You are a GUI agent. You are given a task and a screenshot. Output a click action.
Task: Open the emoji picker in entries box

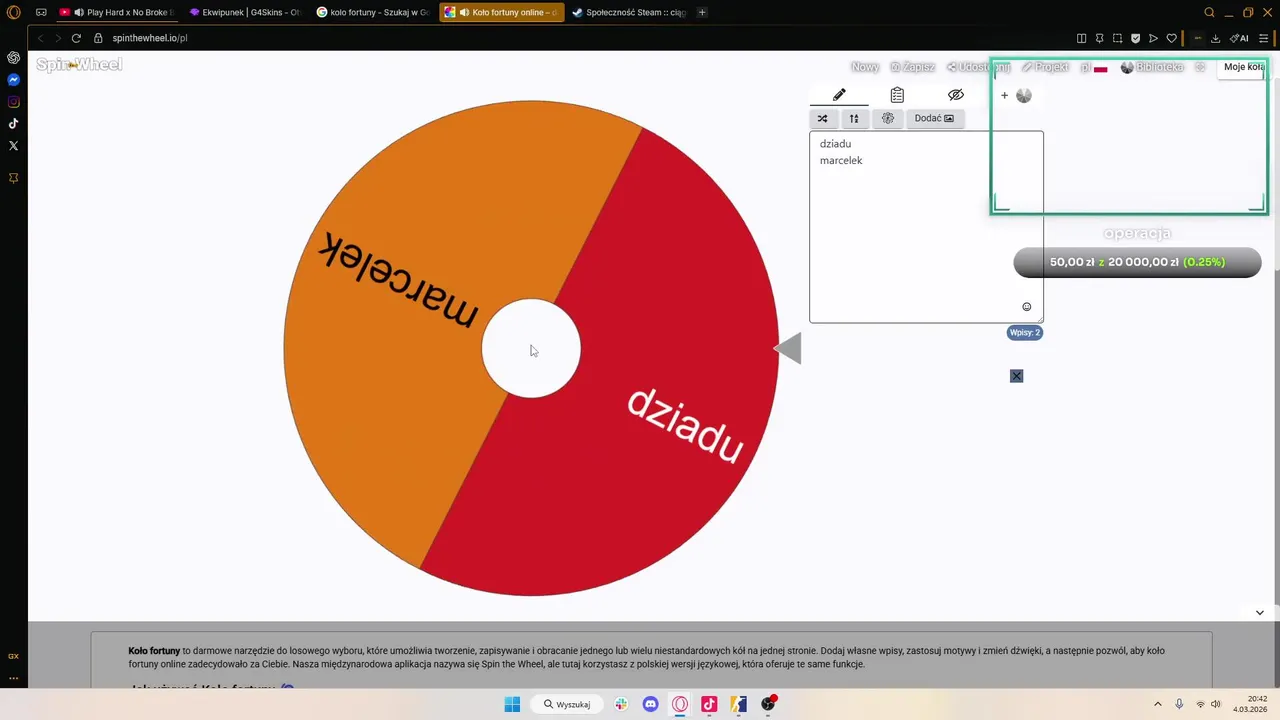[x=1026, y=307]
